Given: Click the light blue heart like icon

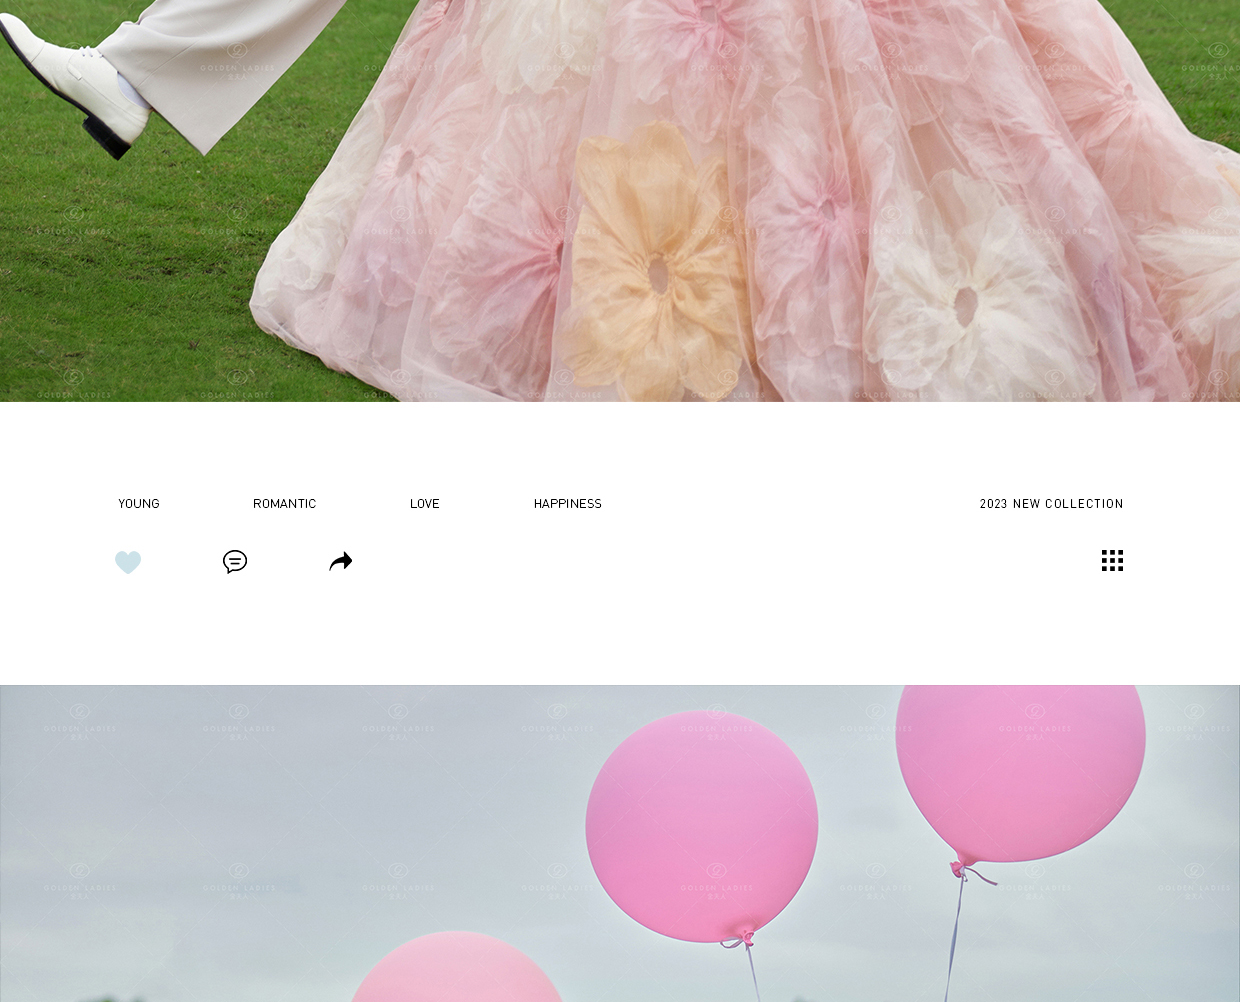Looking at the screenshot, I should point(128,562).
